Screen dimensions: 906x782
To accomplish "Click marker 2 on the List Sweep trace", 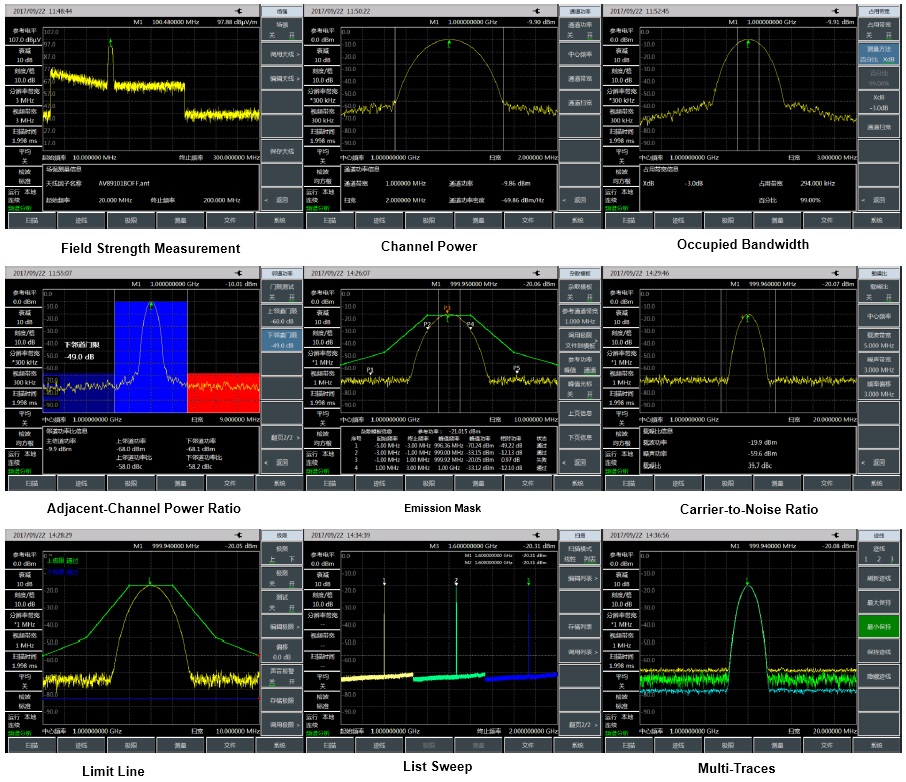I will click(x=456, y=581).
